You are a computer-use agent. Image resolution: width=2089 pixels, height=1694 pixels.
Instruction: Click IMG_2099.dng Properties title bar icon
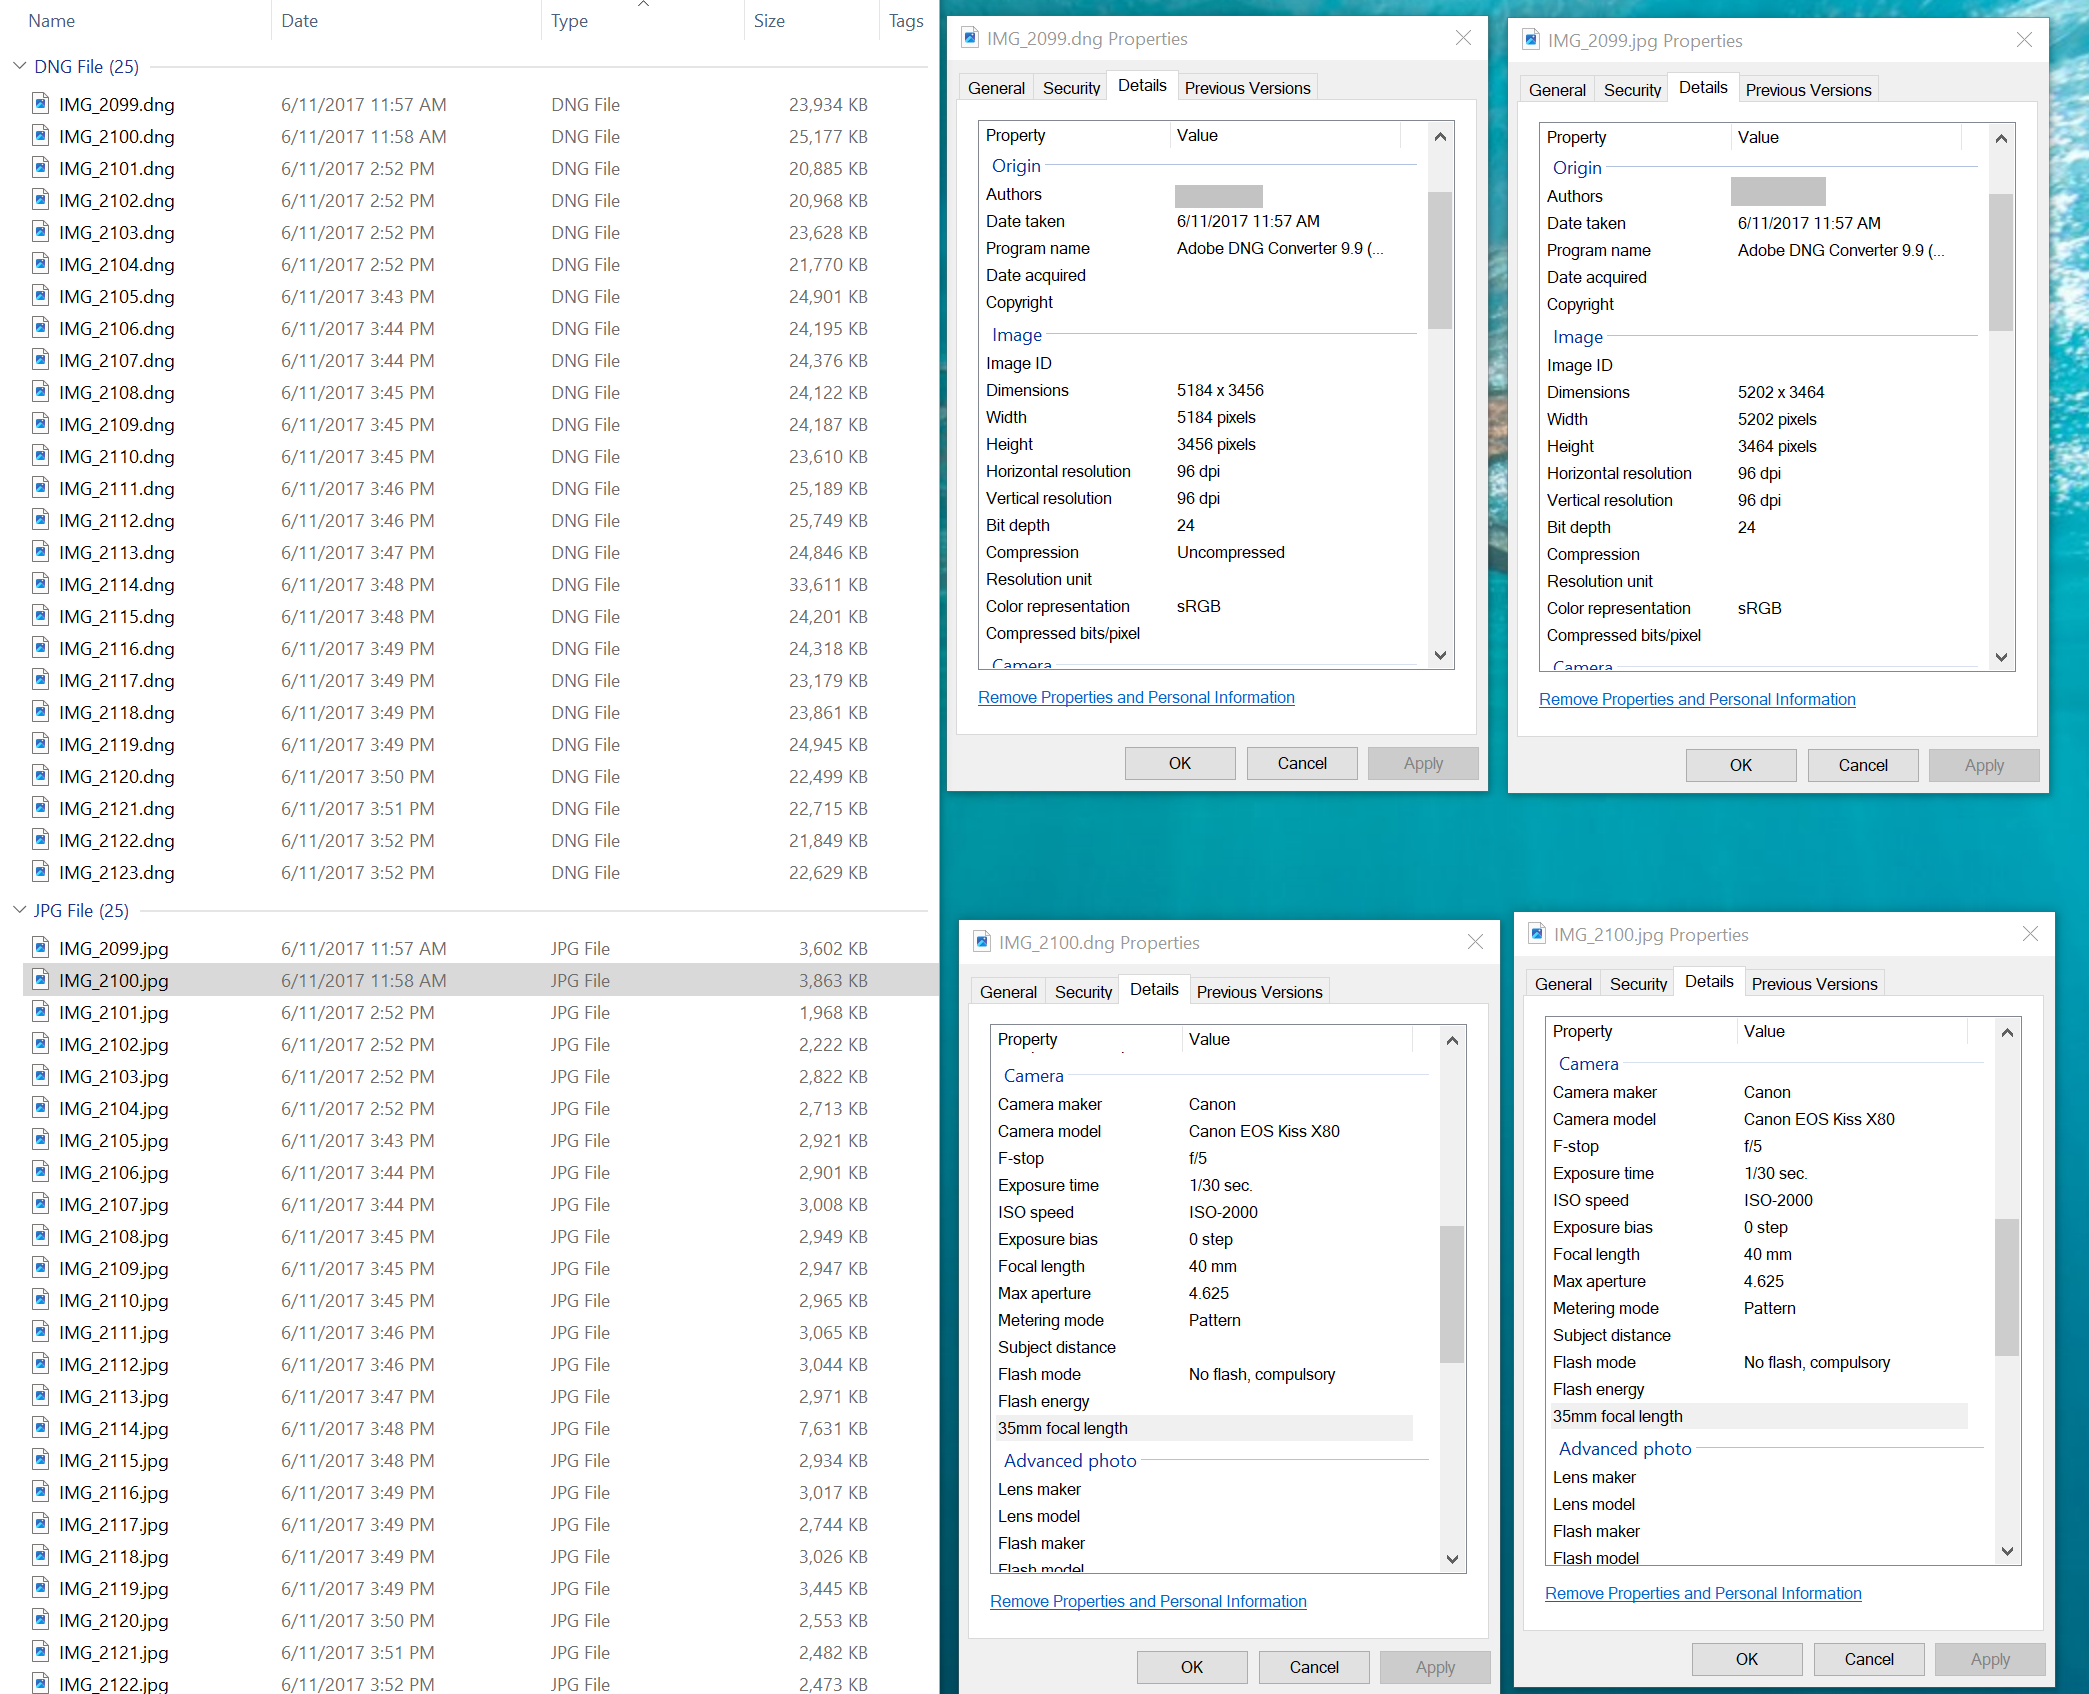[970, 38]
